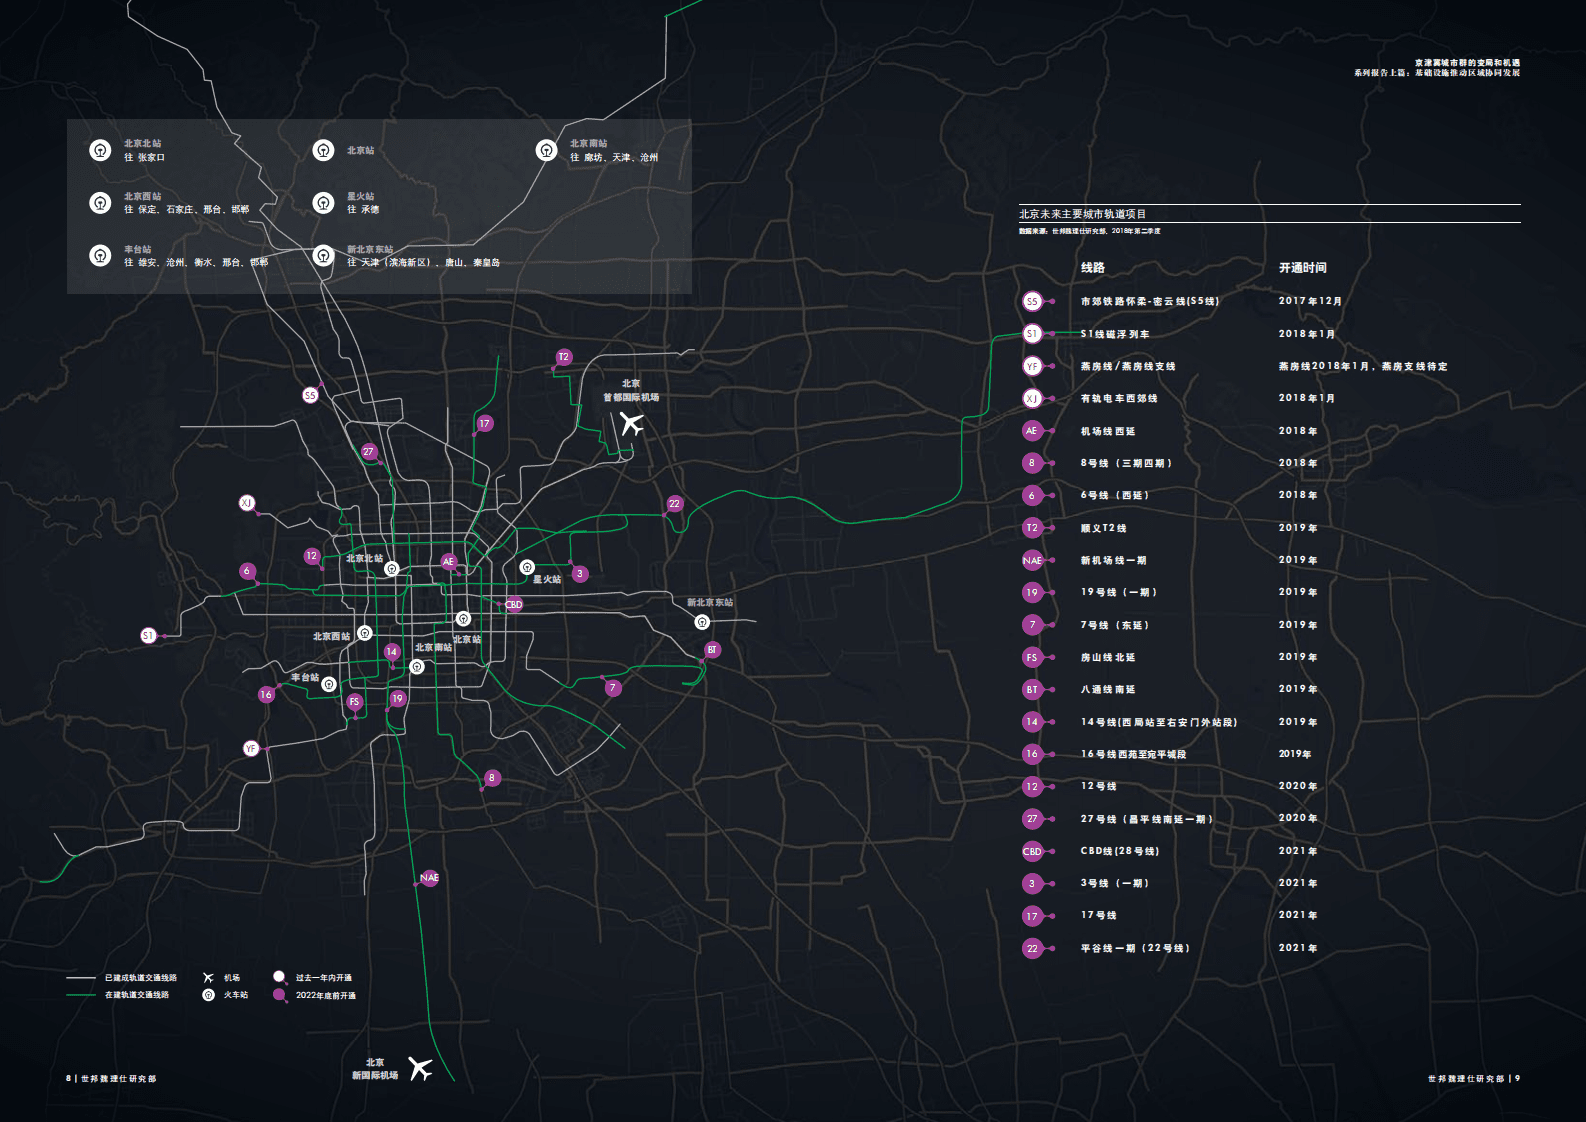Click the train station icon in bottom legend

pos(208,995)
